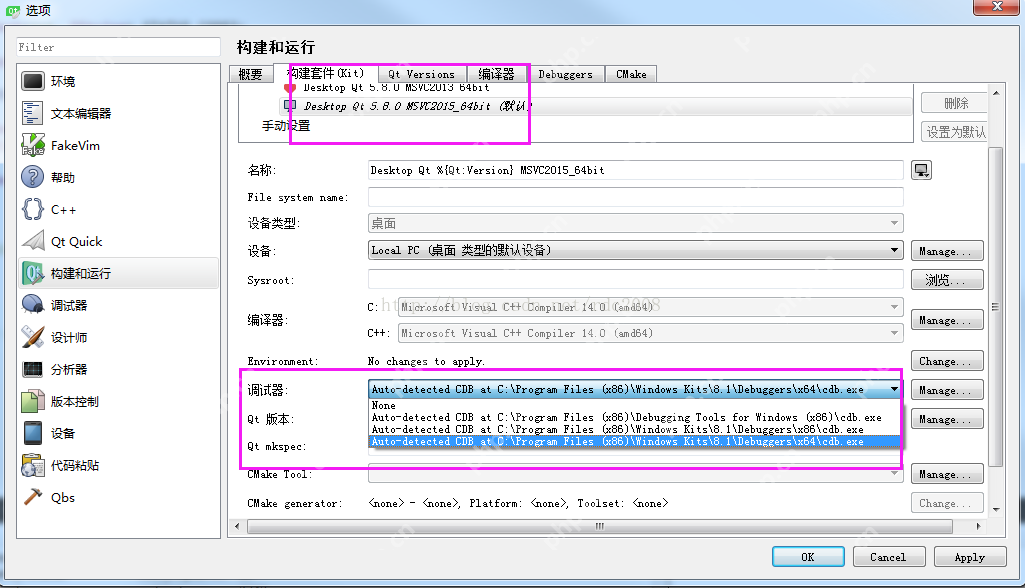Click into the 名称 name input field

tap(635, 170)
